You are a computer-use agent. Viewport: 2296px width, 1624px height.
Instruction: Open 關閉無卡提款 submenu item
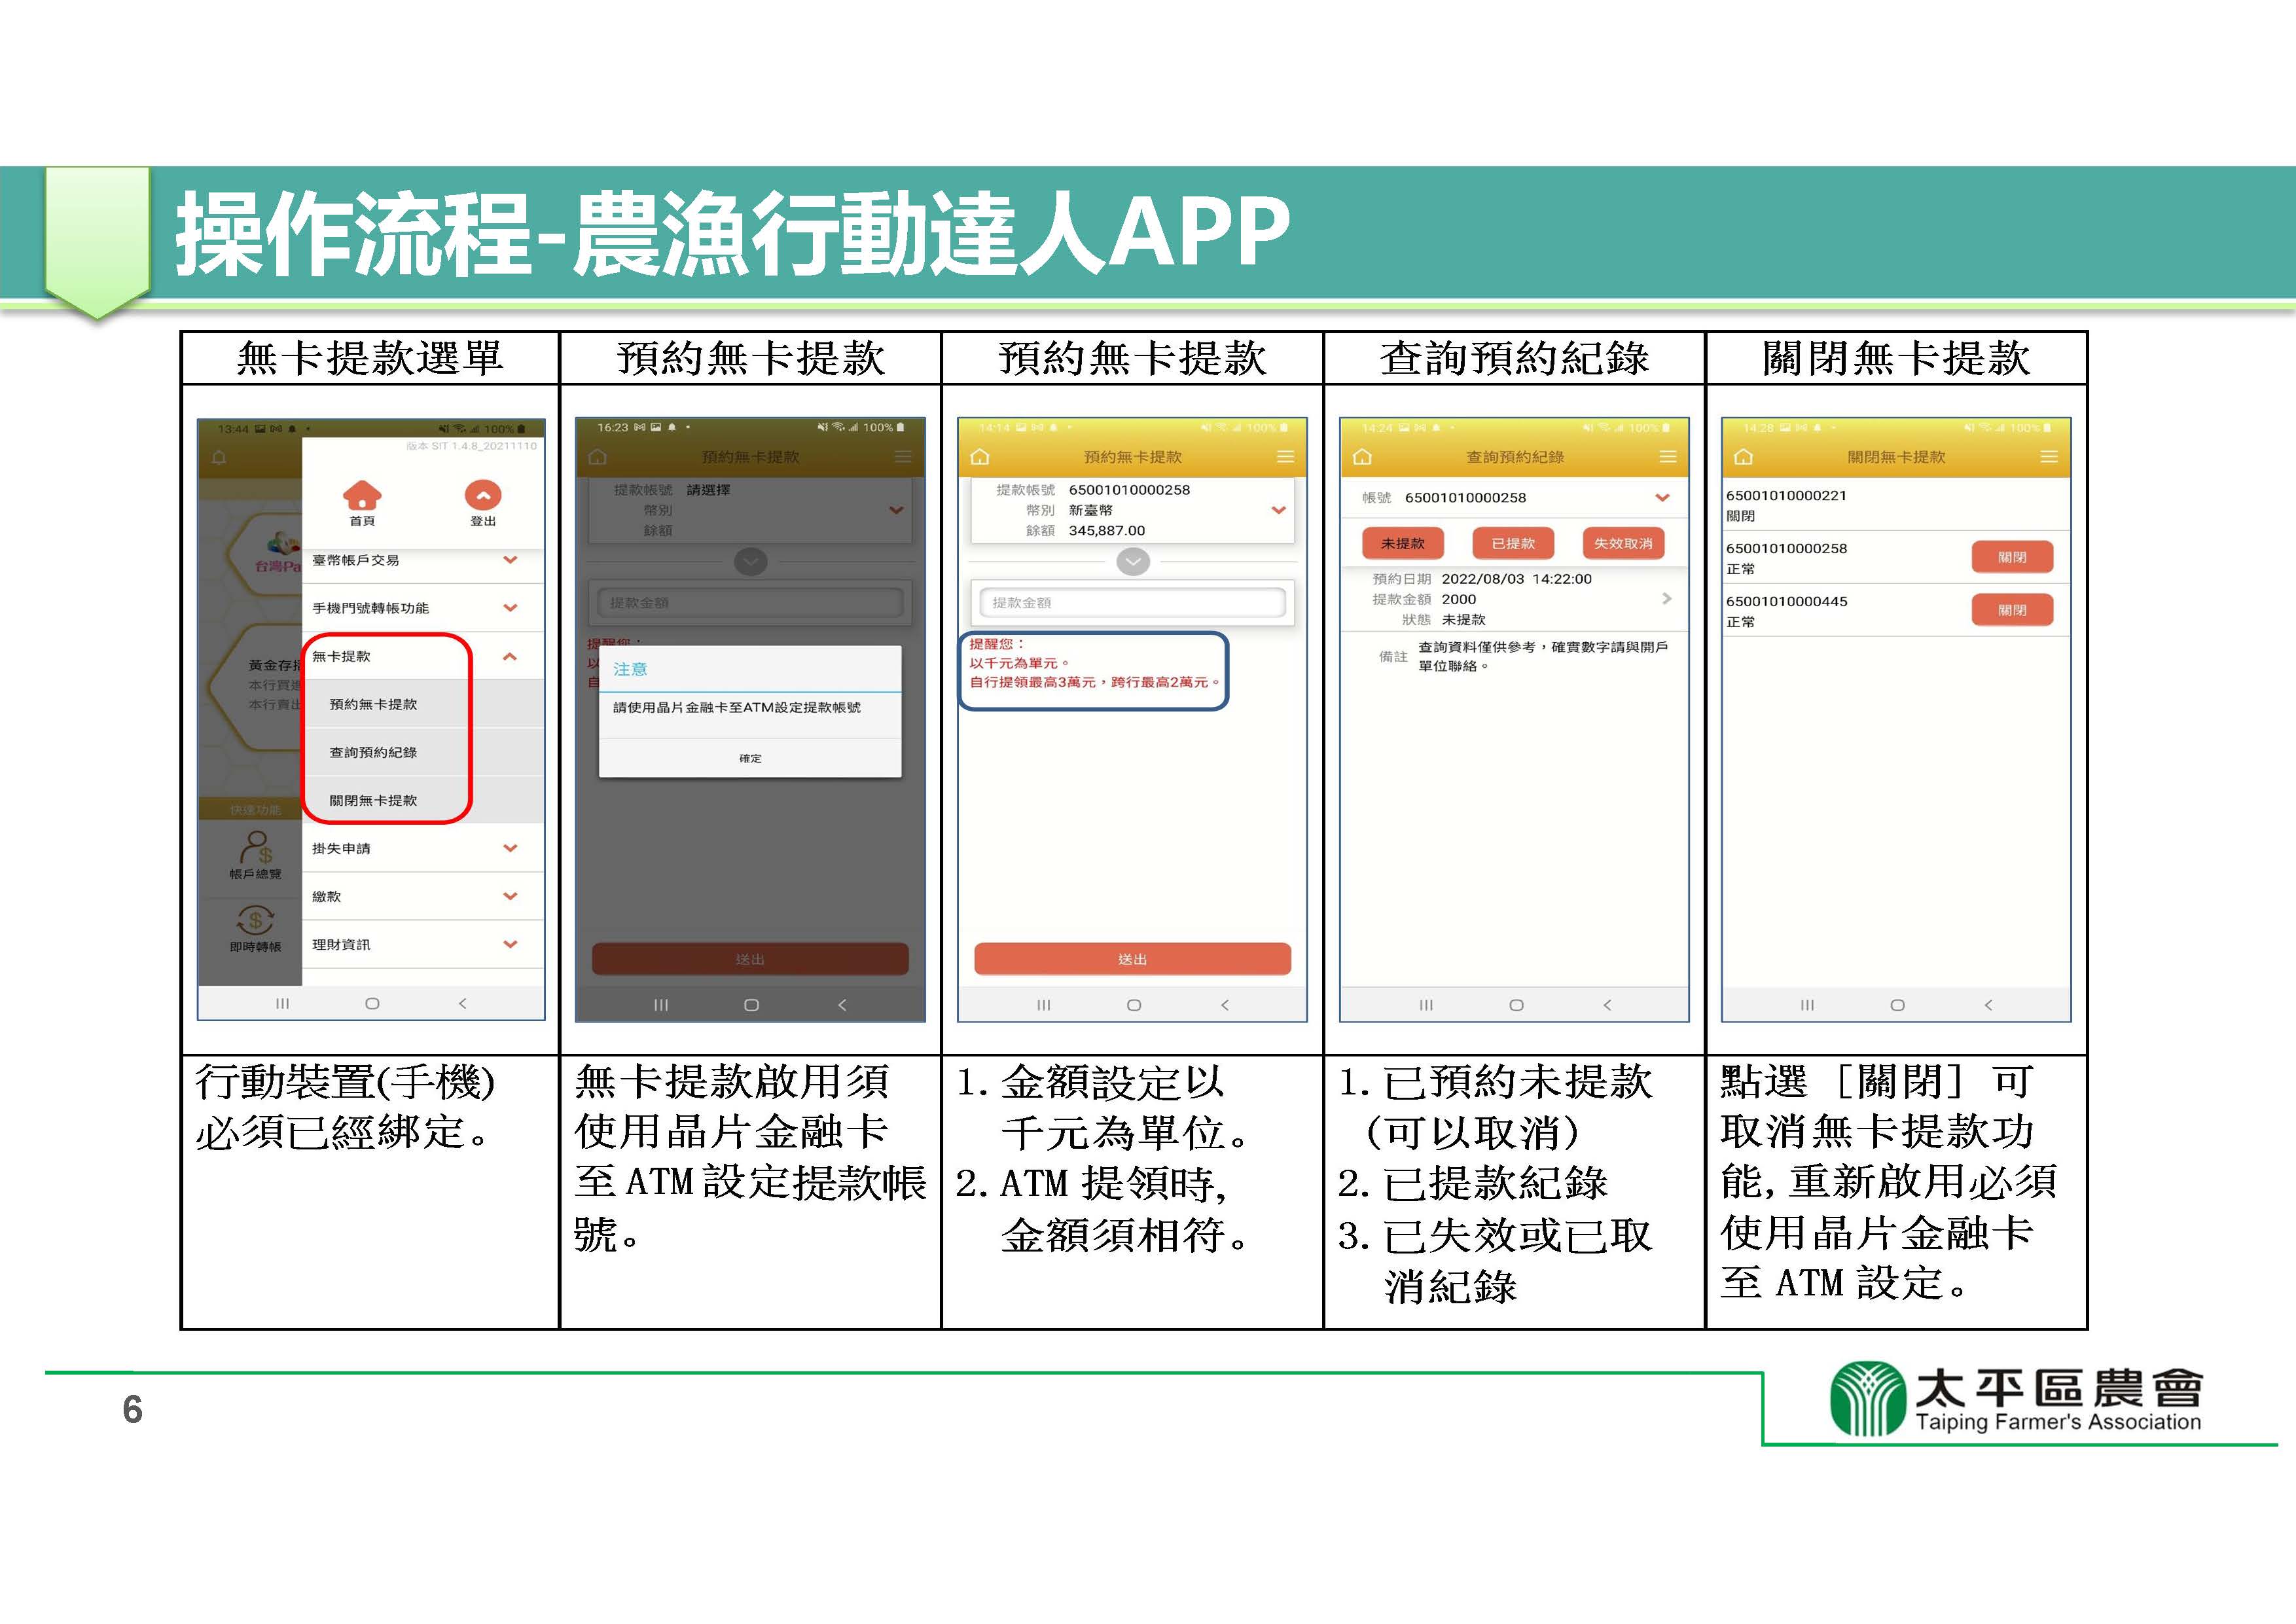click(x=423, y=800)
